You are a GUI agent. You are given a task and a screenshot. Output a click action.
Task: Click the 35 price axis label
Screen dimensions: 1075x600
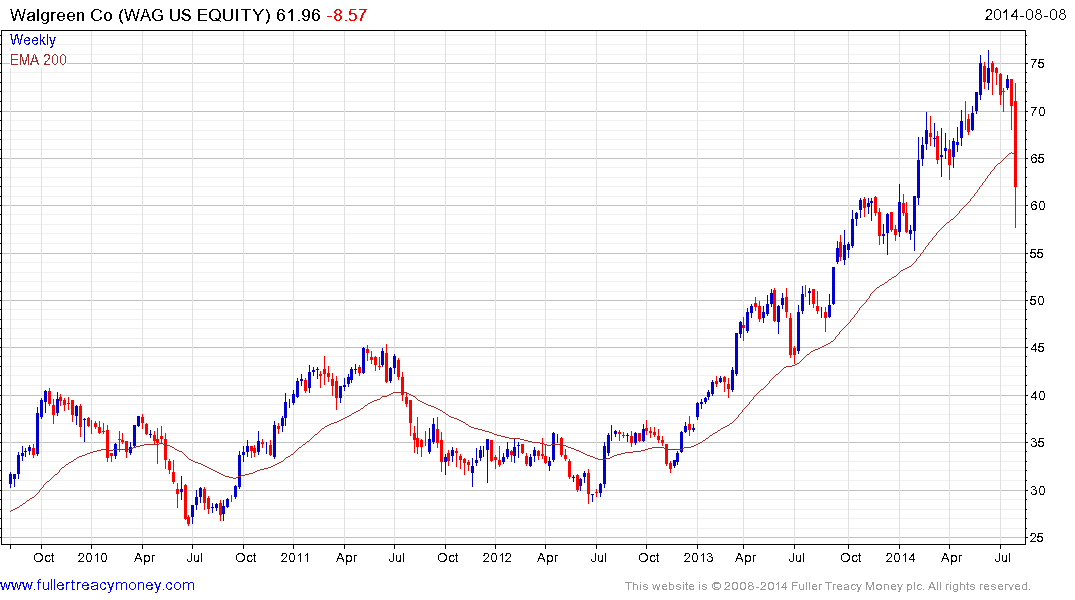tap(1037, 443)
